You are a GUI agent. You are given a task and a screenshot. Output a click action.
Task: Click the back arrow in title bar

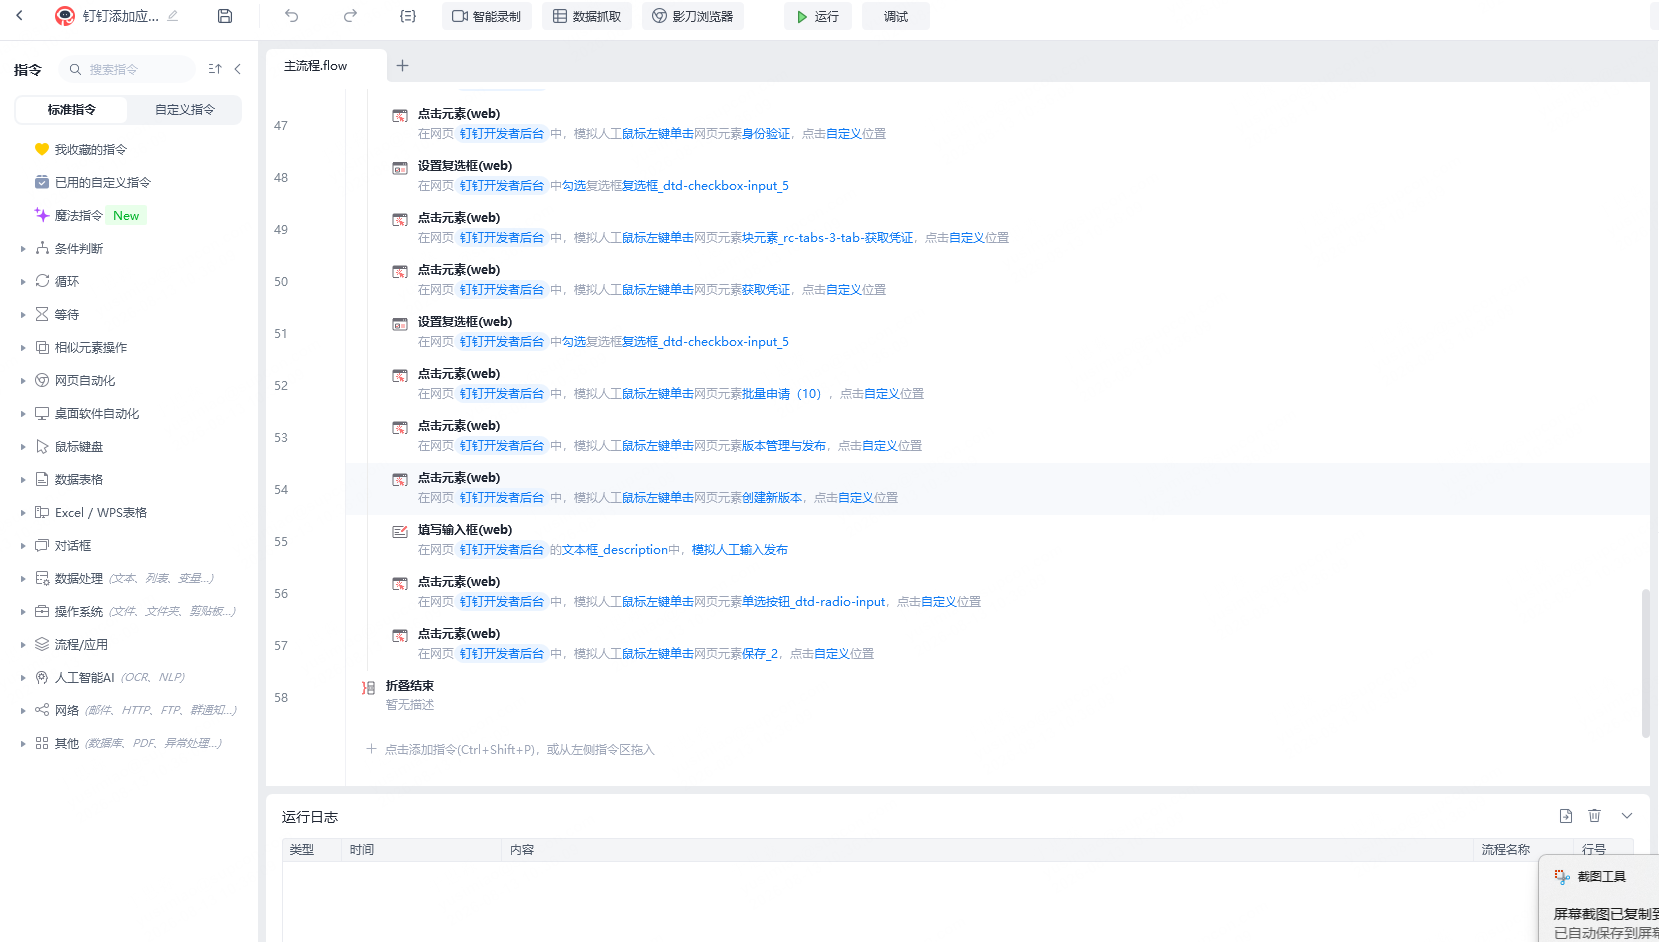click(19, 16)
